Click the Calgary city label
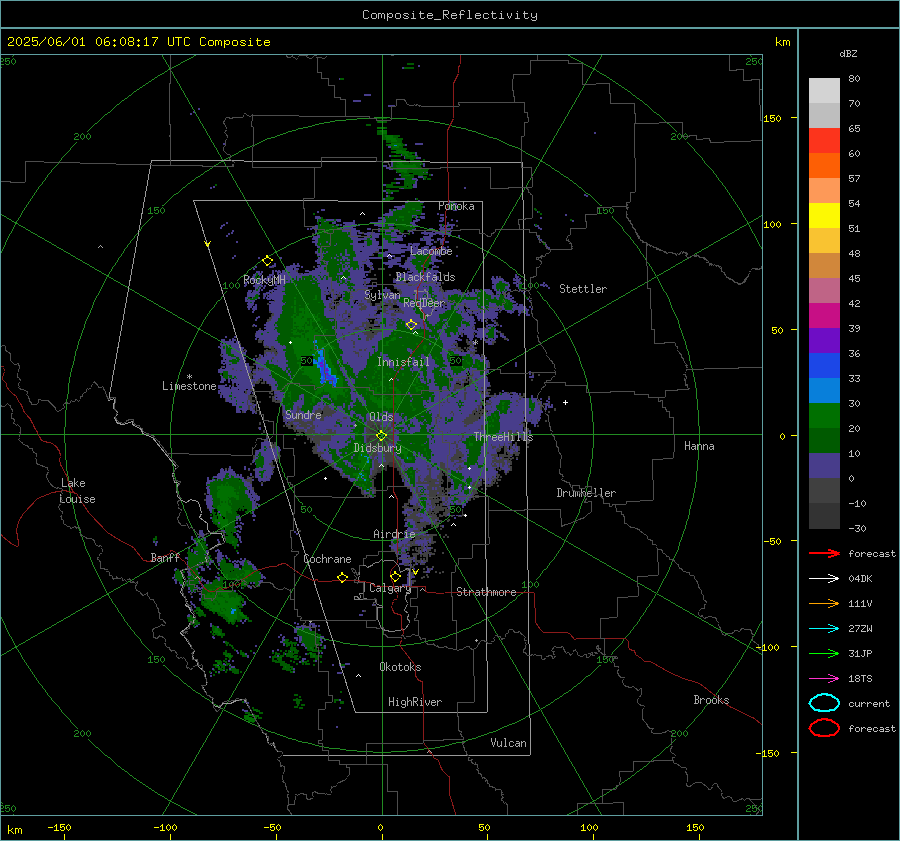 [390, 588]
